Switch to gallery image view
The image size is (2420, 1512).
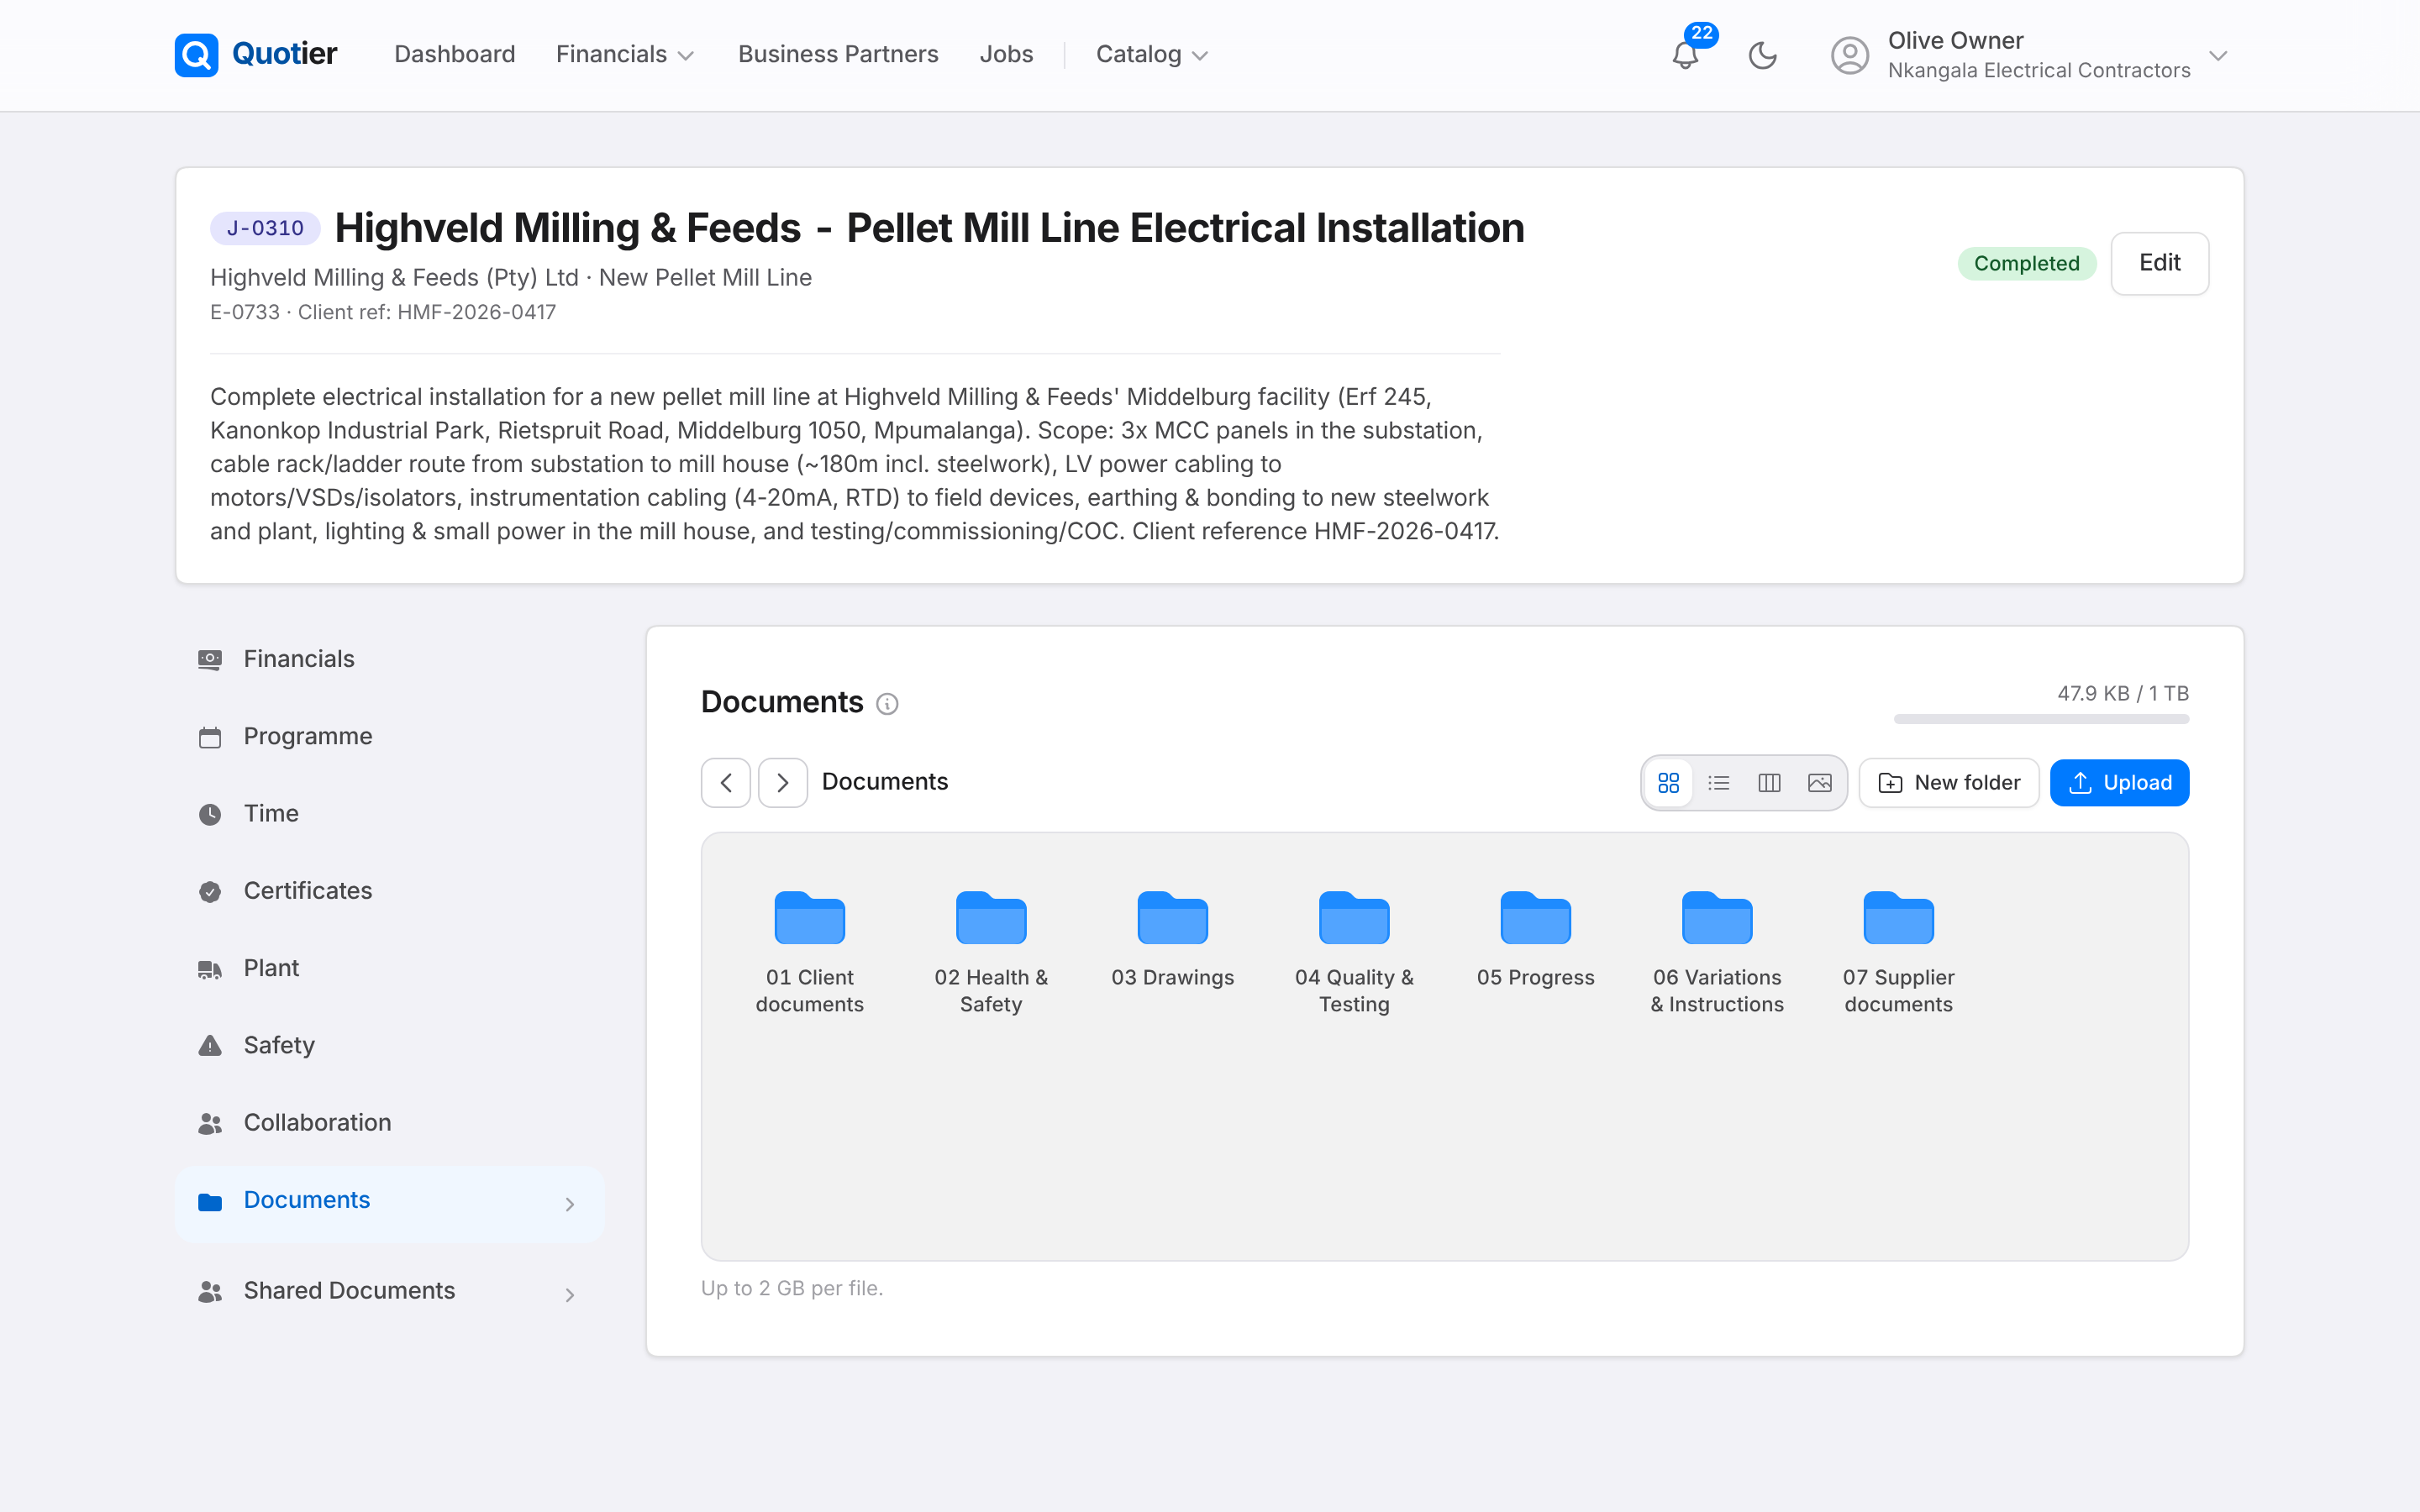pyautogui.click(x=1820, y=783)
